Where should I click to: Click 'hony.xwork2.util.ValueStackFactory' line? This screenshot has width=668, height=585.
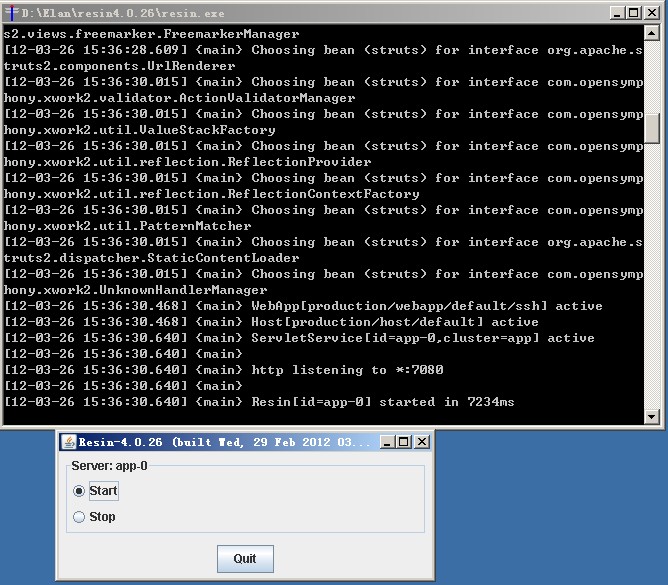139,130
